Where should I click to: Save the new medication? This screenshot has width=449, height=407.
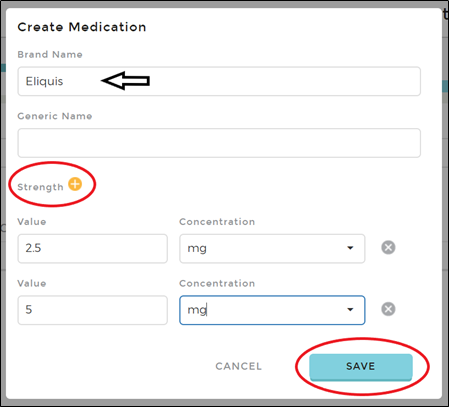(x=361, y=367)
